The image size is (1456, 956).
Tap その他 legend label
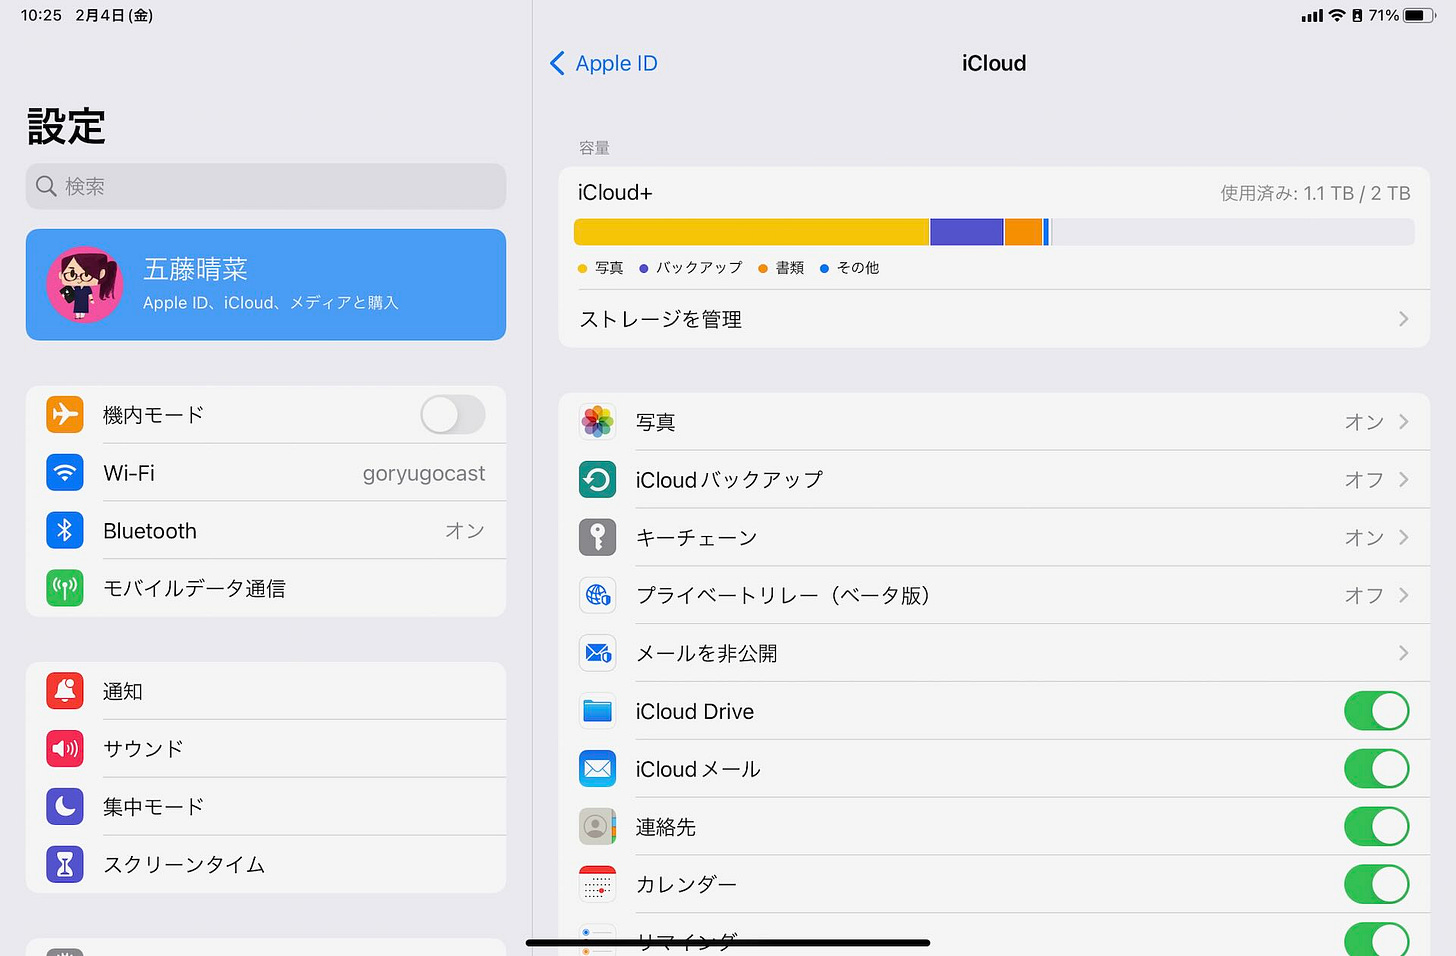pos(858,268)
